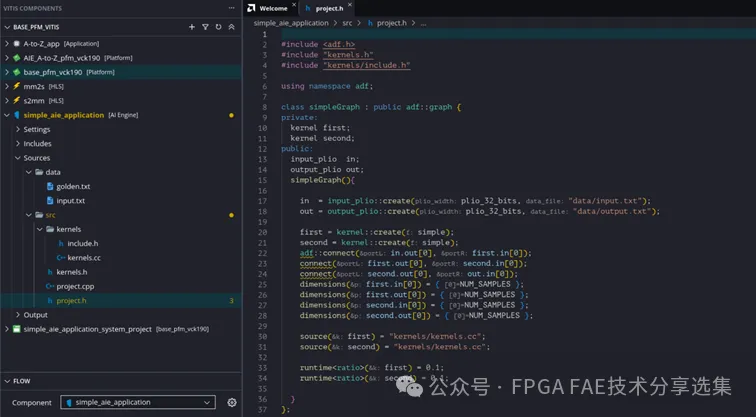Select golden.txt file
This screenshot has width=756, height=417.
[x=73, y=186]
